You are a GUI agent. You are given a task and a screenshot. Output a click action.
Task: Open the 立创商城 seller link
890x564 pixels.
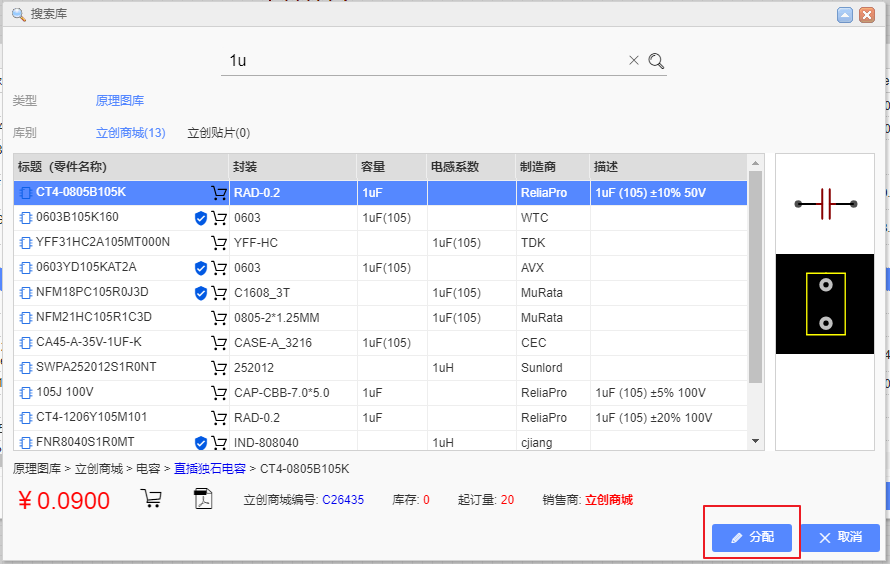coord(609,500)
